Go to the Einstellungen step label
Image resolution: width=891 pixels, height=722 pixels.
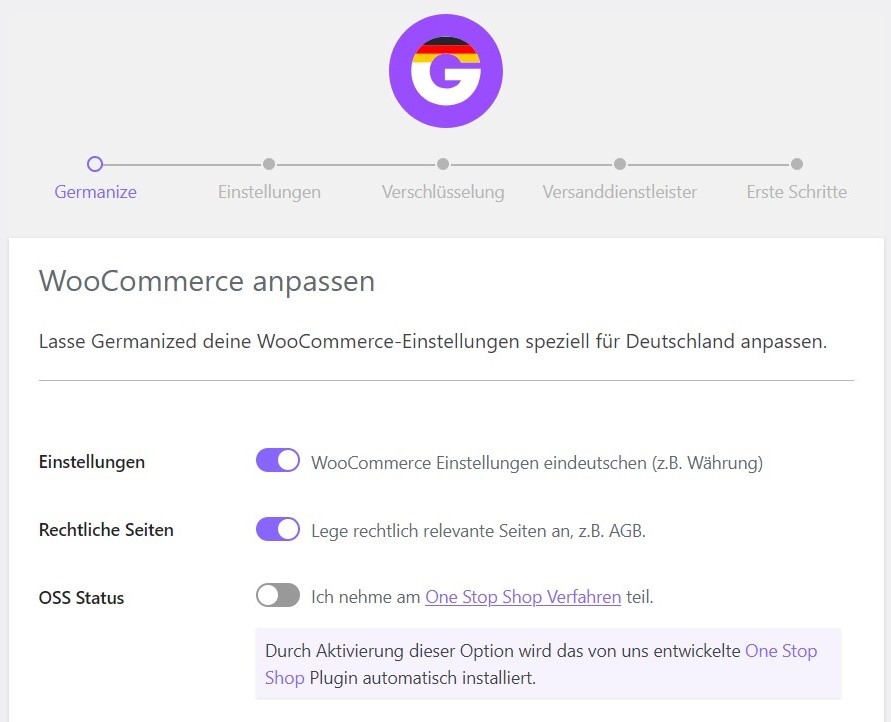point(269,192)
